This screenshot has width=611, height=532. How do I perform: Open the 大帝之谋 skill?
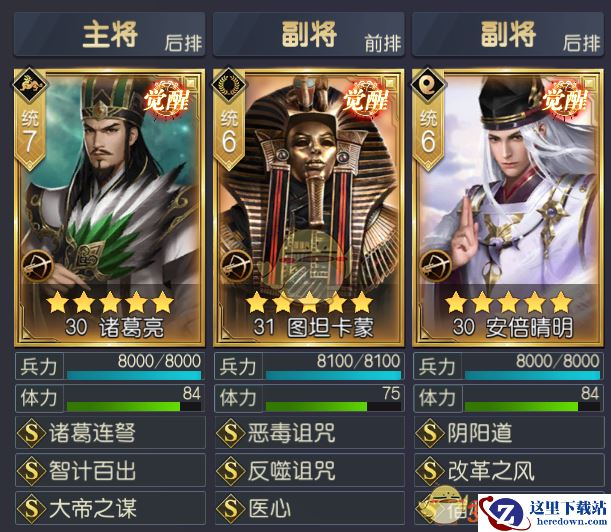(x=110, y=508)
